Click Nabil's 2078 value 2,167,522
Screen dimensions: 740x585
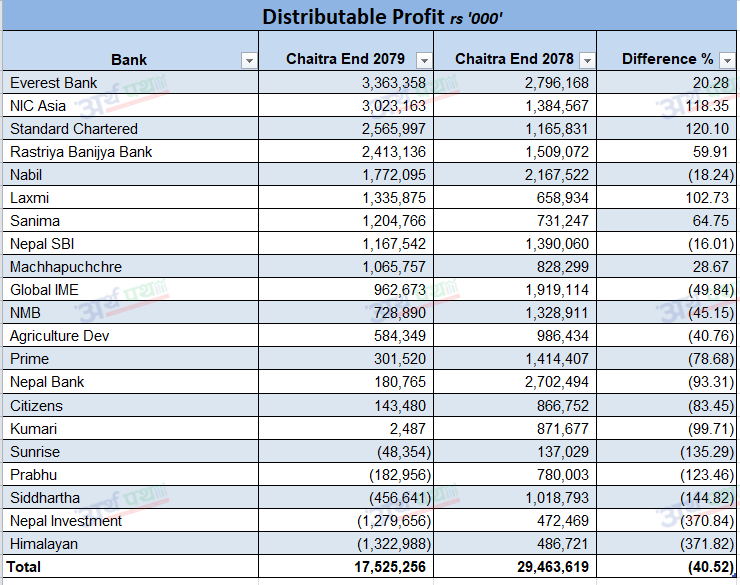pyautogui.click(x=557, y=175)
